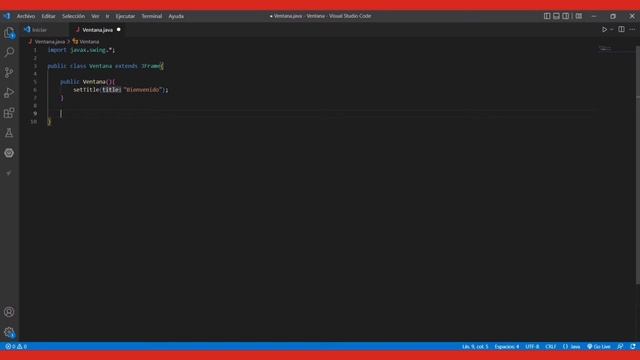Image resolution: width=640 pixels, height=360 pixels.
Task: Open the Ver menu
Action: click(95, 16)
